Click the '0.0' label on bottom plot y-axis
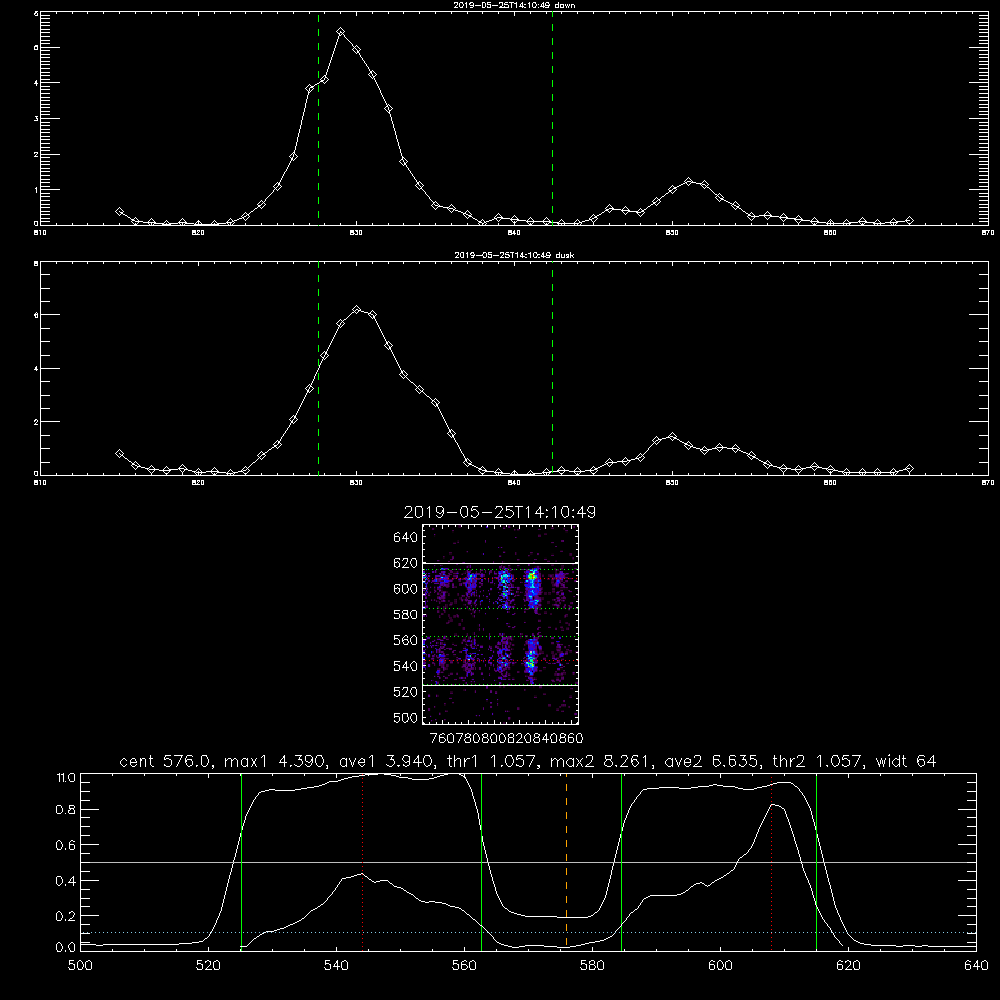 click(66, 948)
